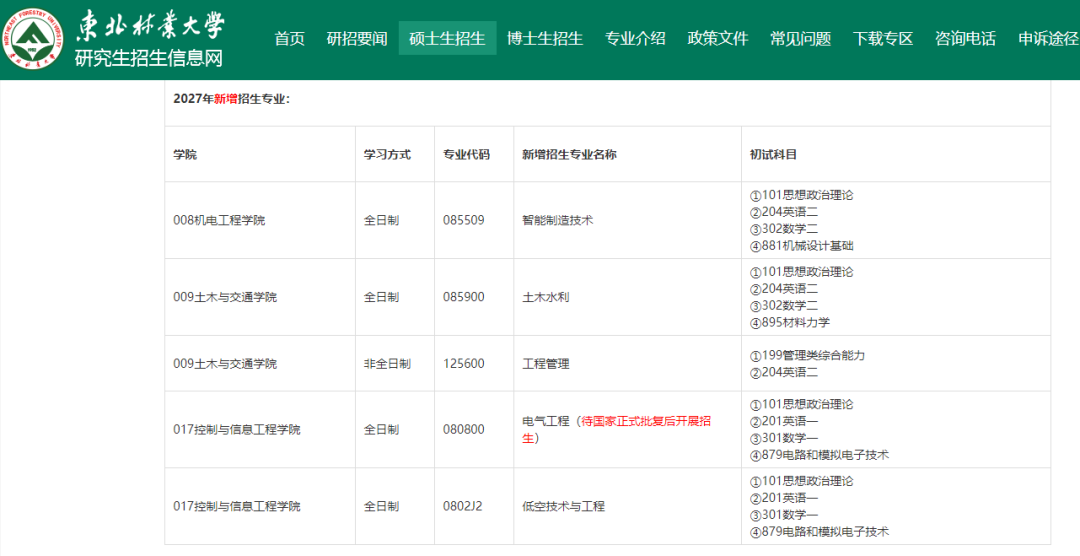Click the 東北林業大學 calligraphy title
1080x556 pixels.
(150, 27)
